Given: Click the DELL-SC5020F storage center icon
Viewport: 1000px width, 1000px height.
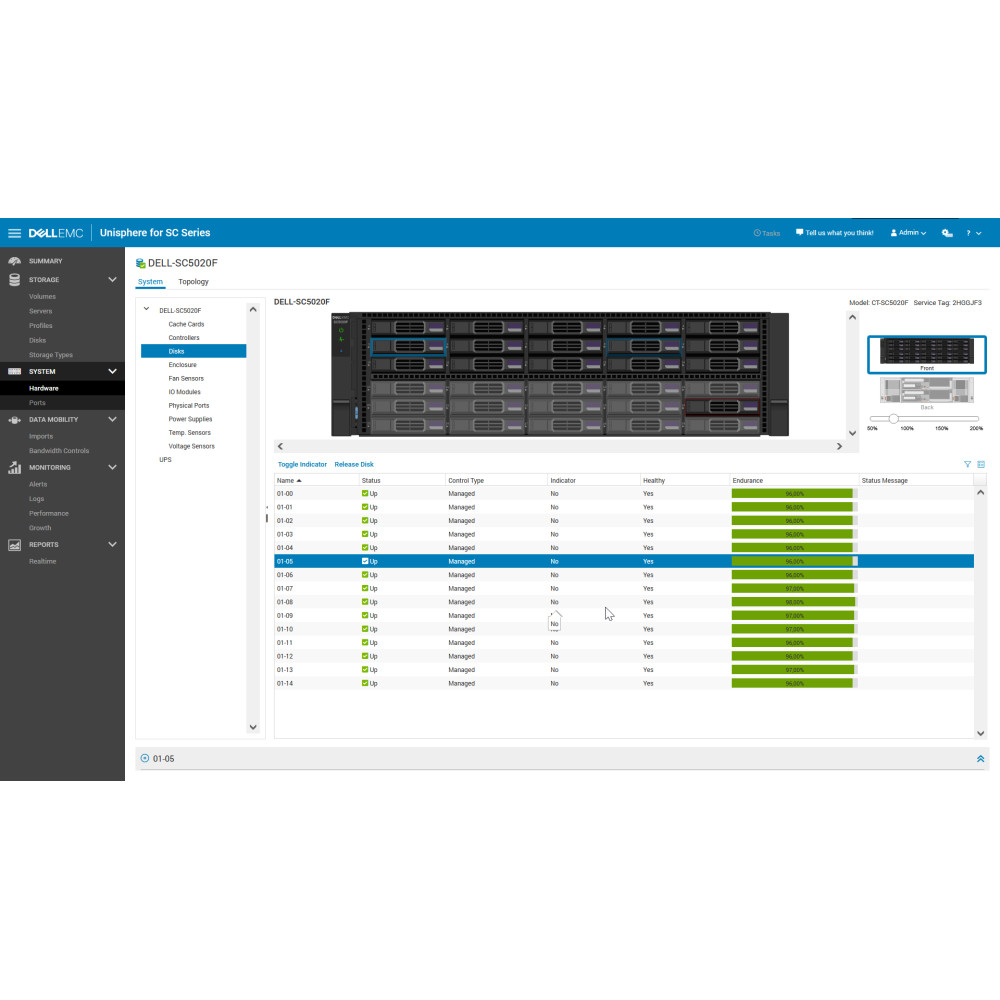Looking at the screenshot, I should (x=140, y=263).
